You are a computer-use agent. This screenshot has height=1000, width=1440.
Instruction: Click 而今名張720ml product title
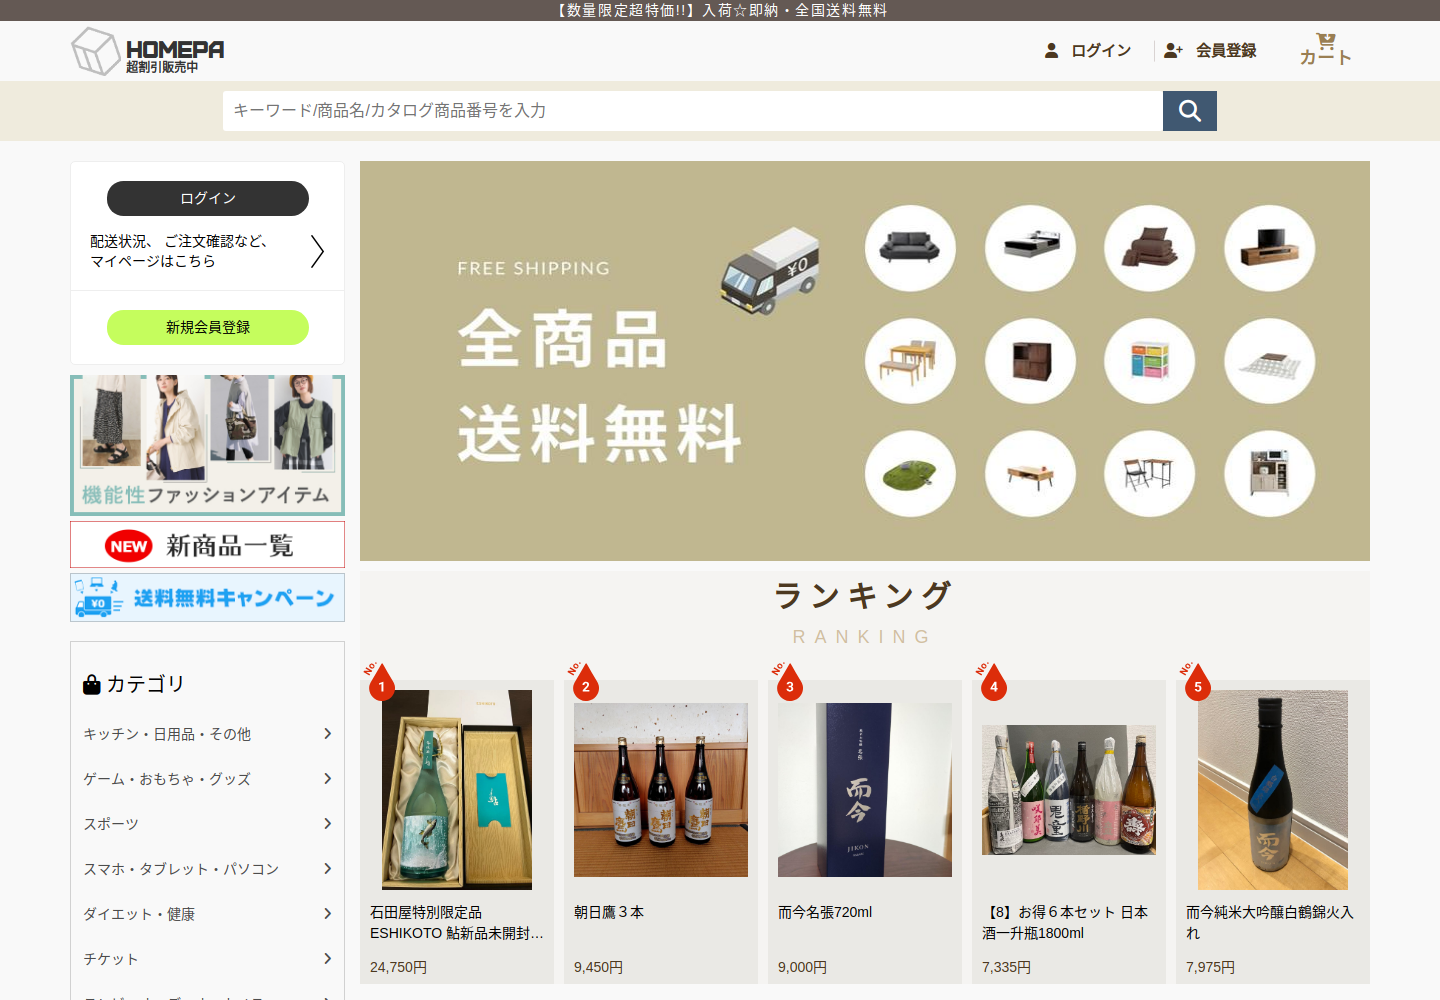coord(825,912)
